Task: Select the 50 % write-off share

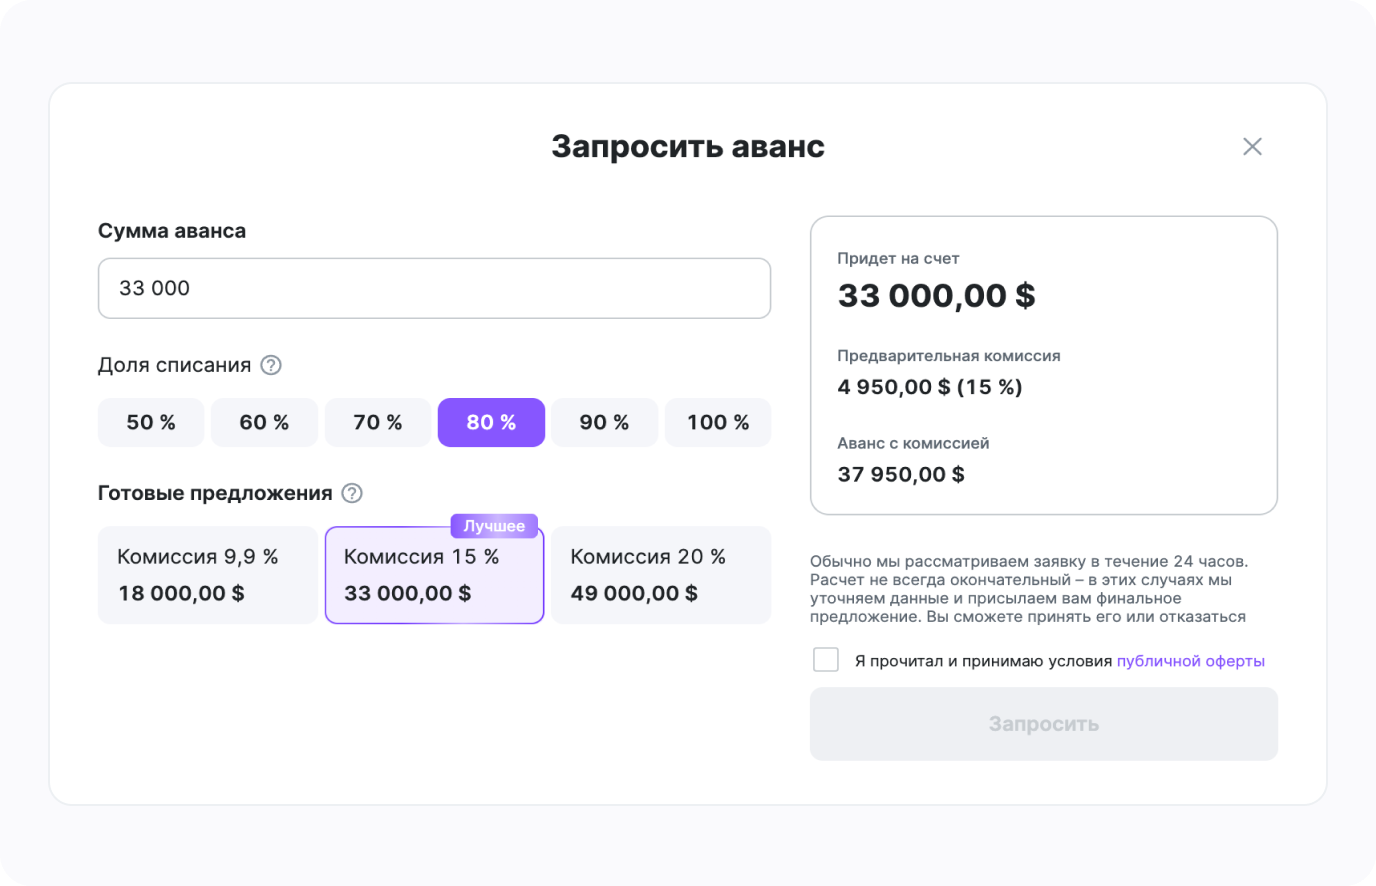Action: (151, 423)
